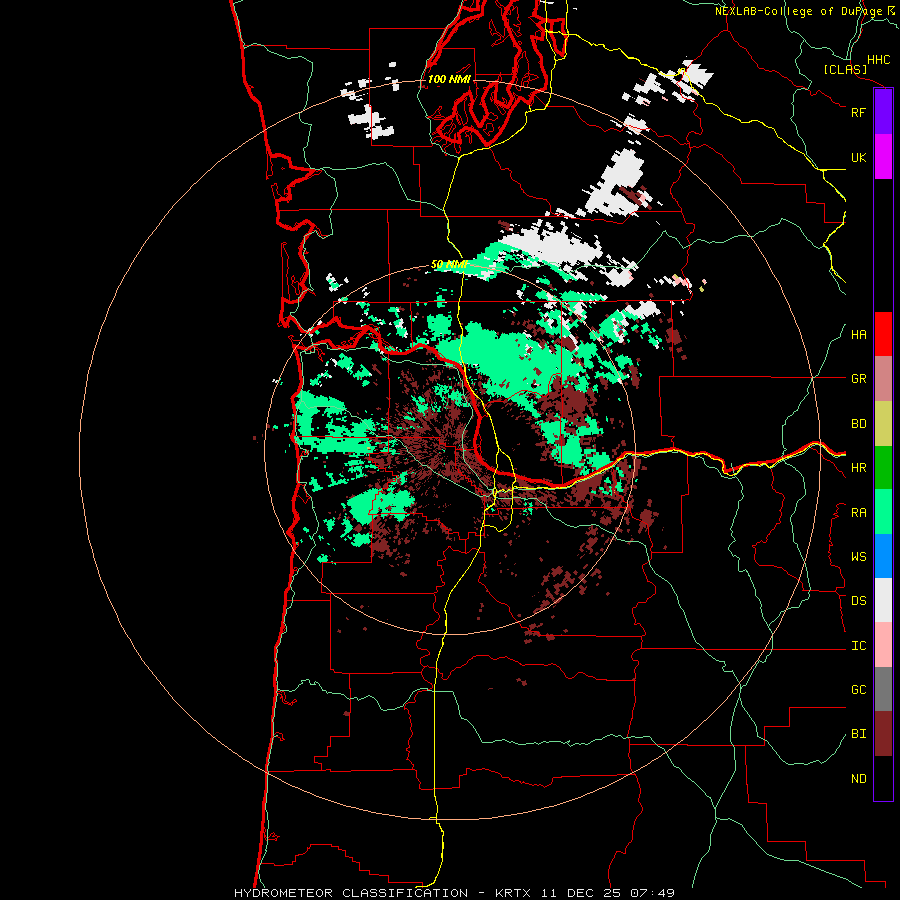Click the BI legend label
The image size is (900, 900).
pos(858,734)
